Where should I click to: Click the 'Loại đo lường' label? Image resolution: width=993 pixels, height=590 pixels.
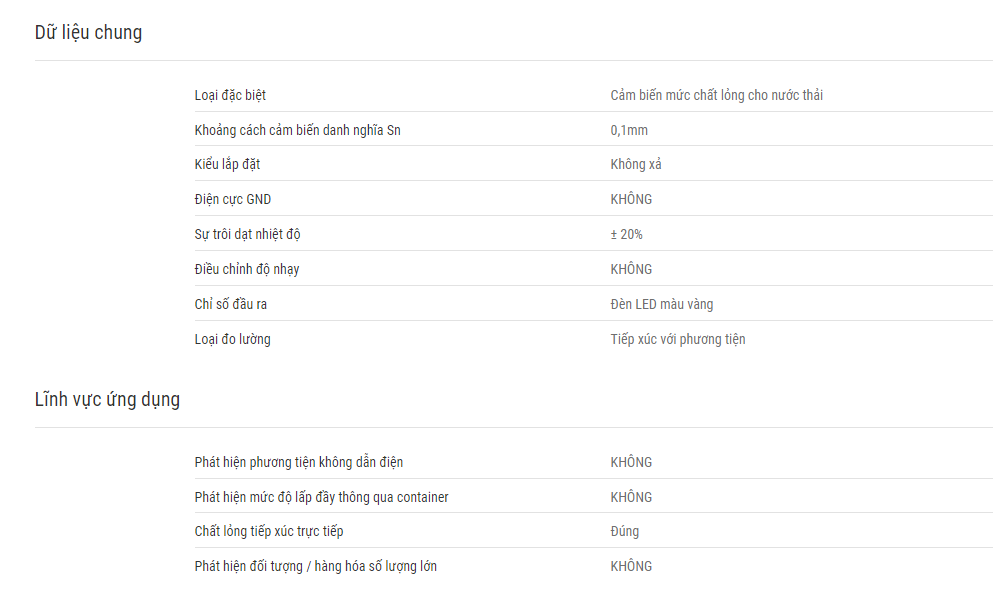[x=232, y=339]
